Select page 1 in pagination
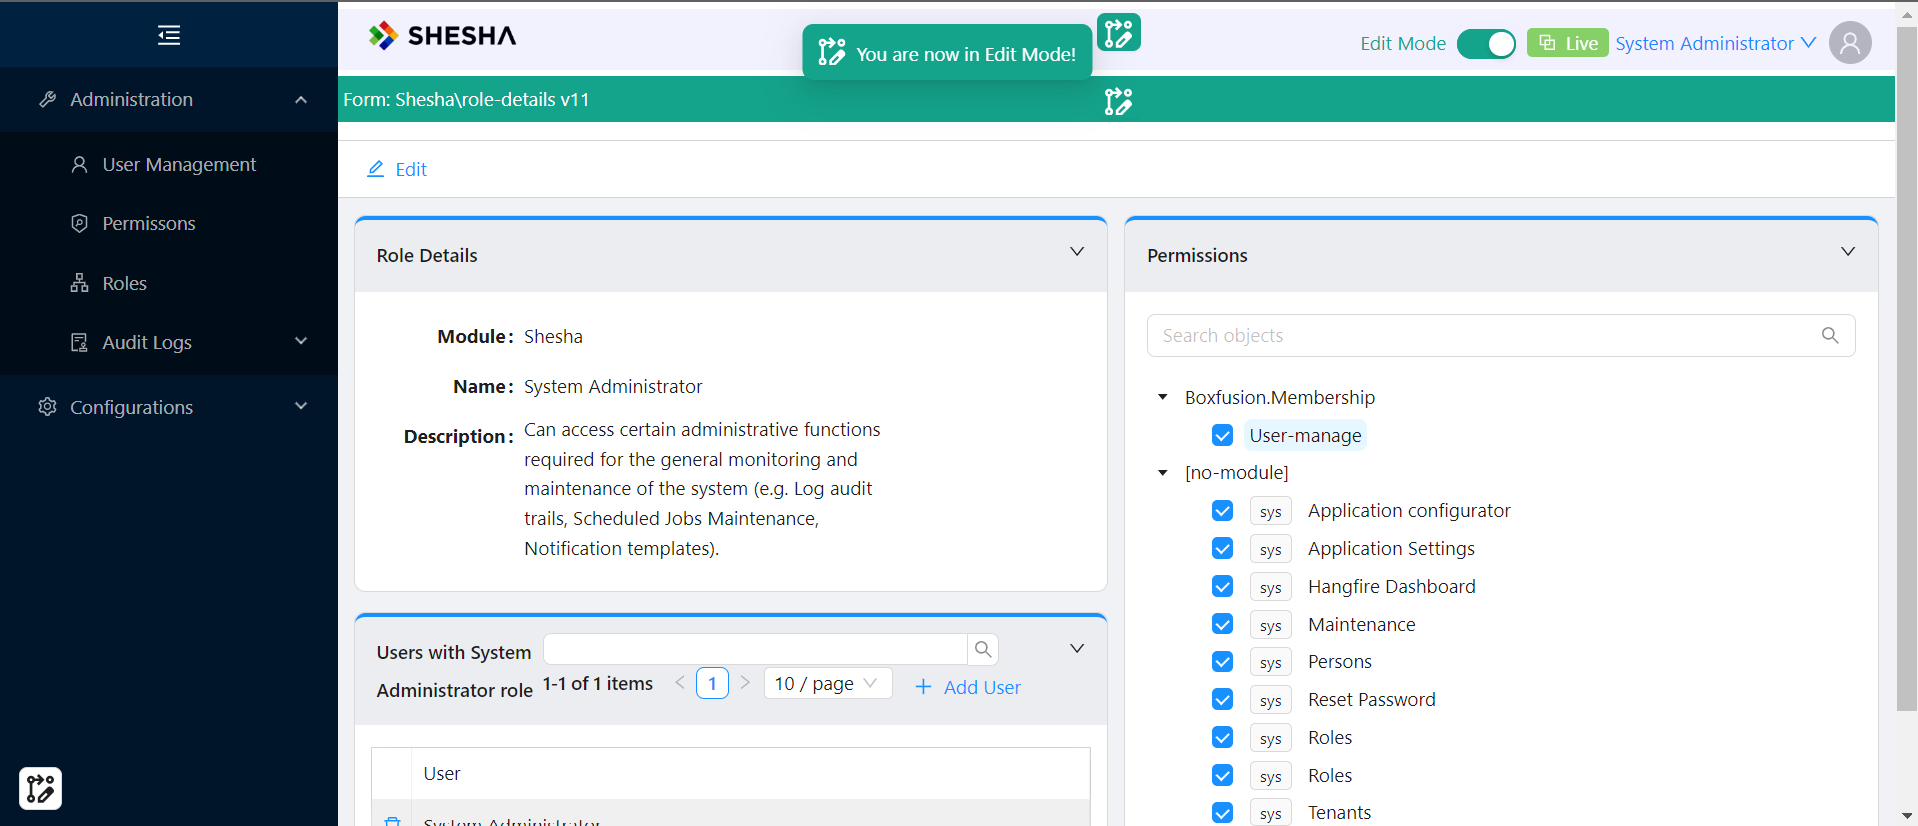 point(712,683)
